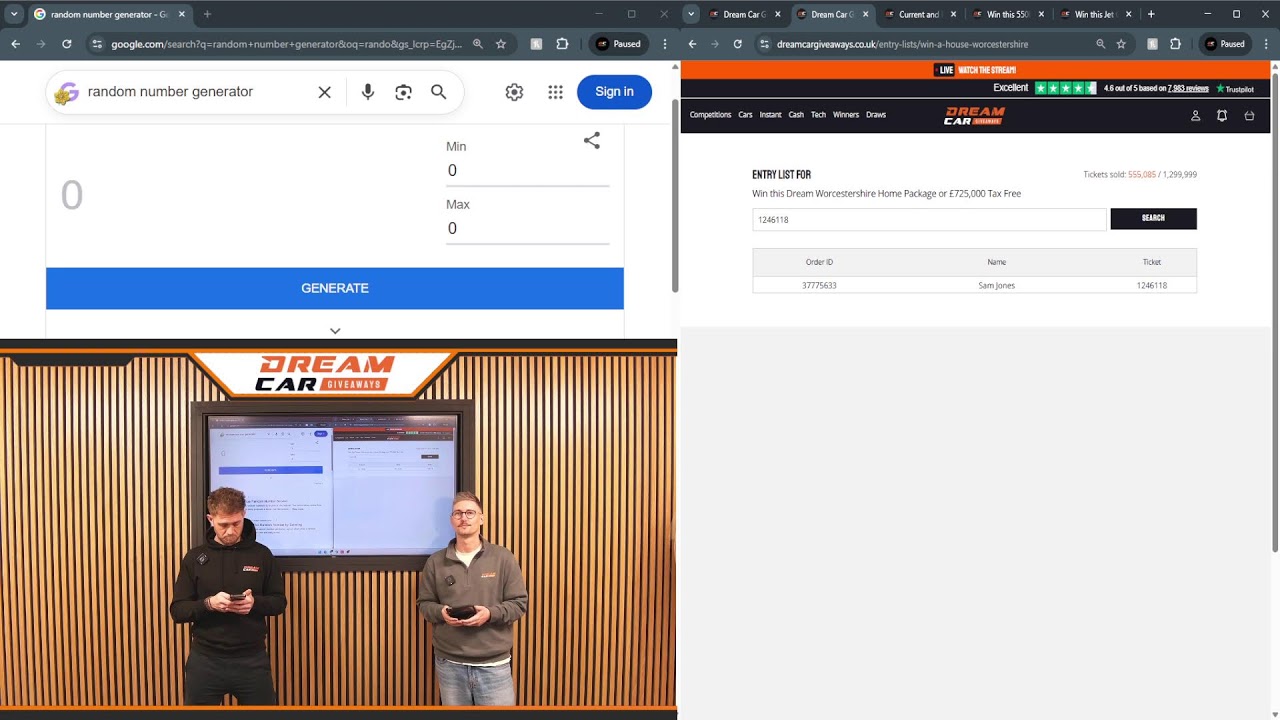This screenshot has width=1280, height=720.
Task: Go back in the Google window
Action: pyautogui.click(x=16, y=44)
